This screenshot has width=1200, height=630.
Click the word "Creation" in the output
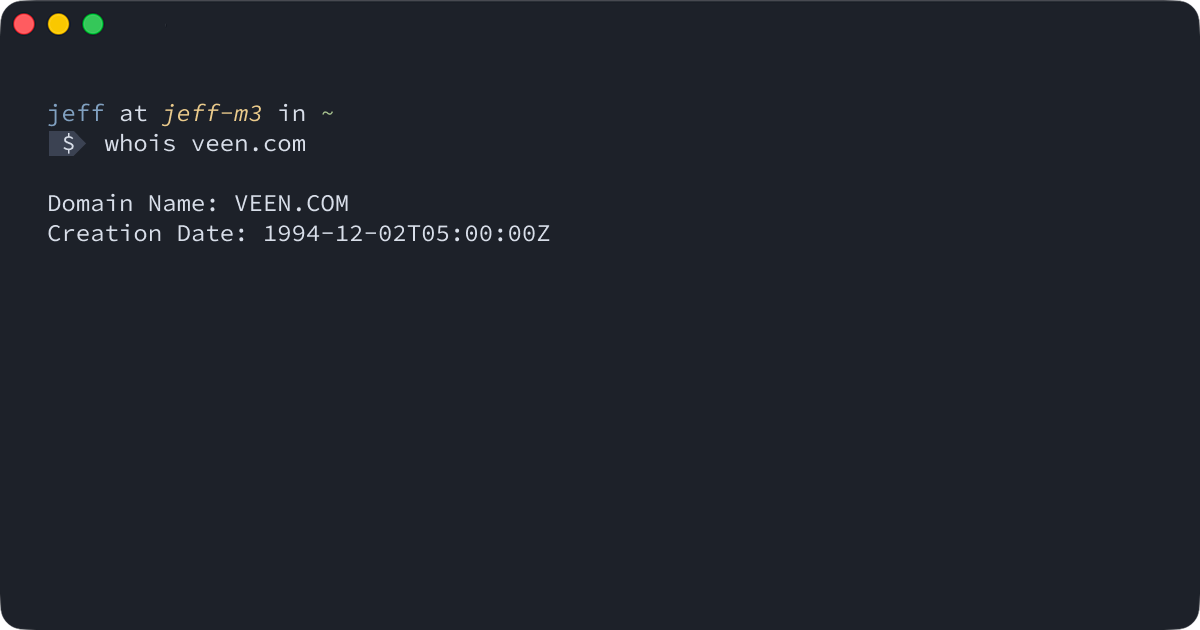coord(105,234)
